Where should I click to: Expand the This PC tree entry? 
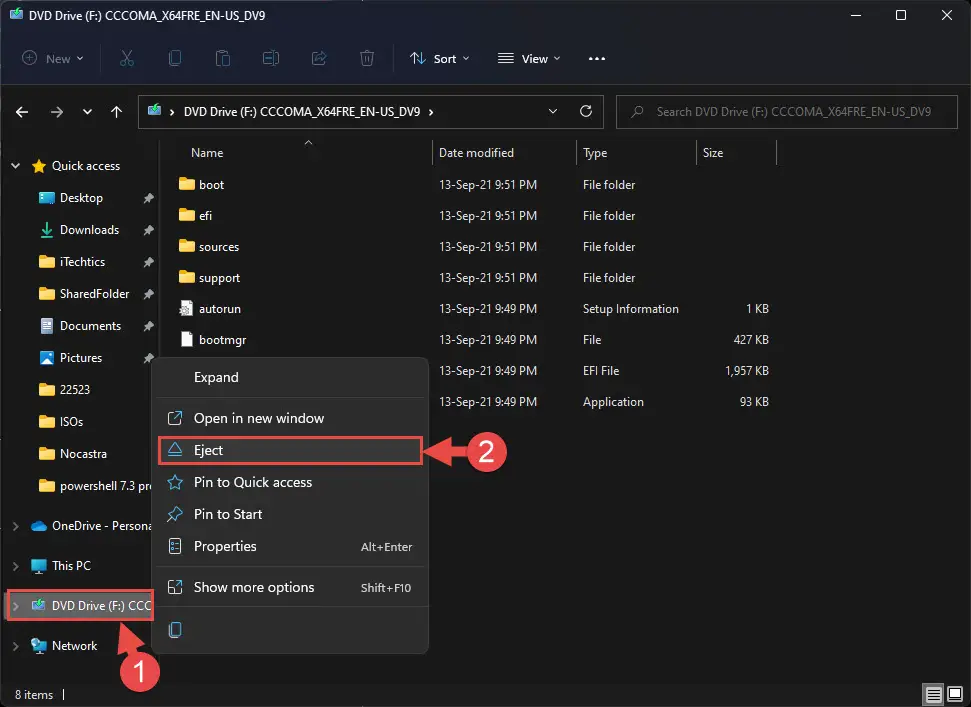[x=16, y=565]
